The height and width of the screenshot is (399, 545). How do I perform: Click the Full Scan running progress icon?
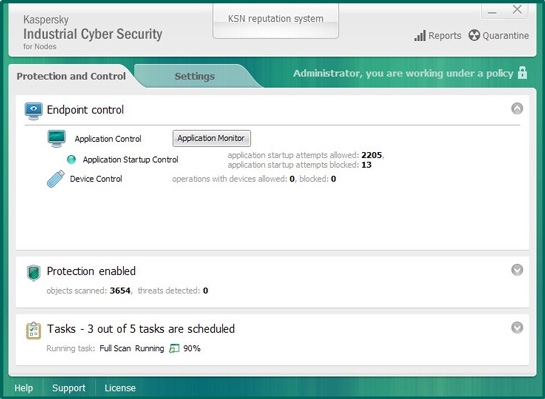[x=174, y=348]
